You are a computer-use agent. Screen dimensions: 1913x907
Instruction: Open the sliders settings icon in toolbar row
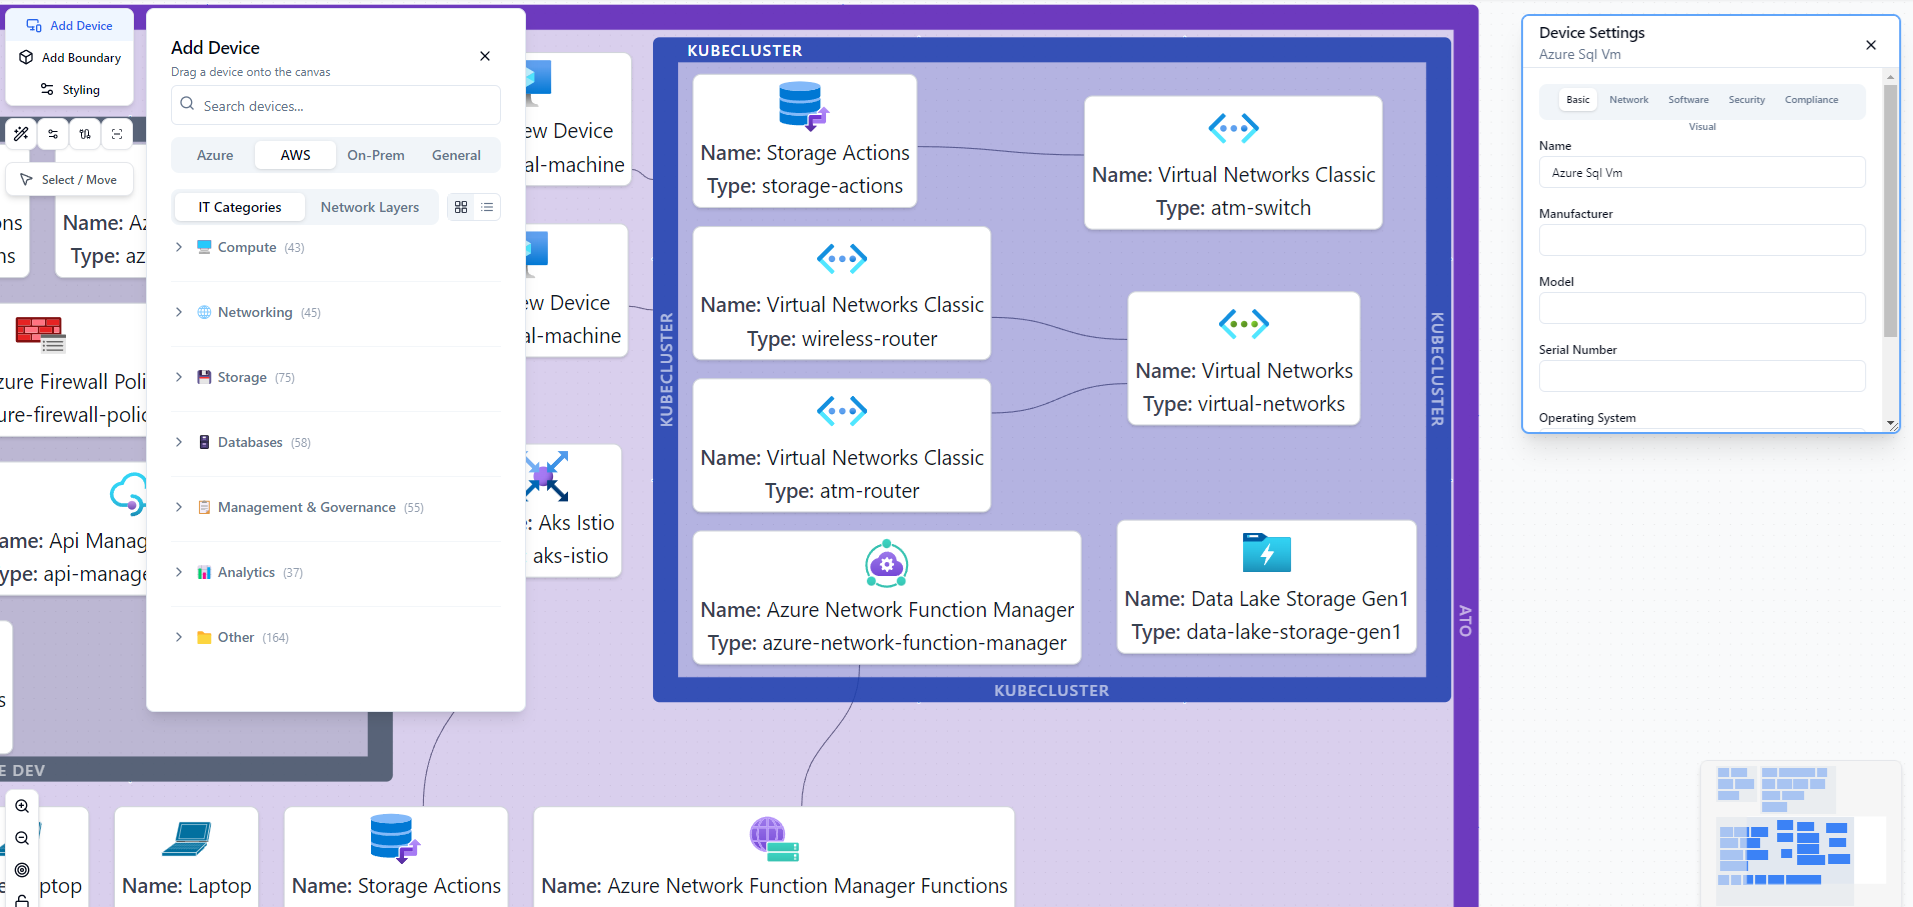53,134
